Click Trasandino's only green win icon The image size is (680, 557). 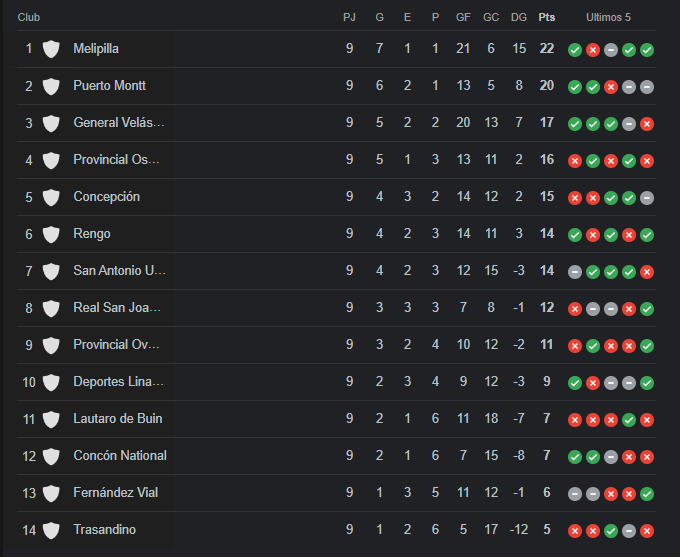tap(611, 531)
